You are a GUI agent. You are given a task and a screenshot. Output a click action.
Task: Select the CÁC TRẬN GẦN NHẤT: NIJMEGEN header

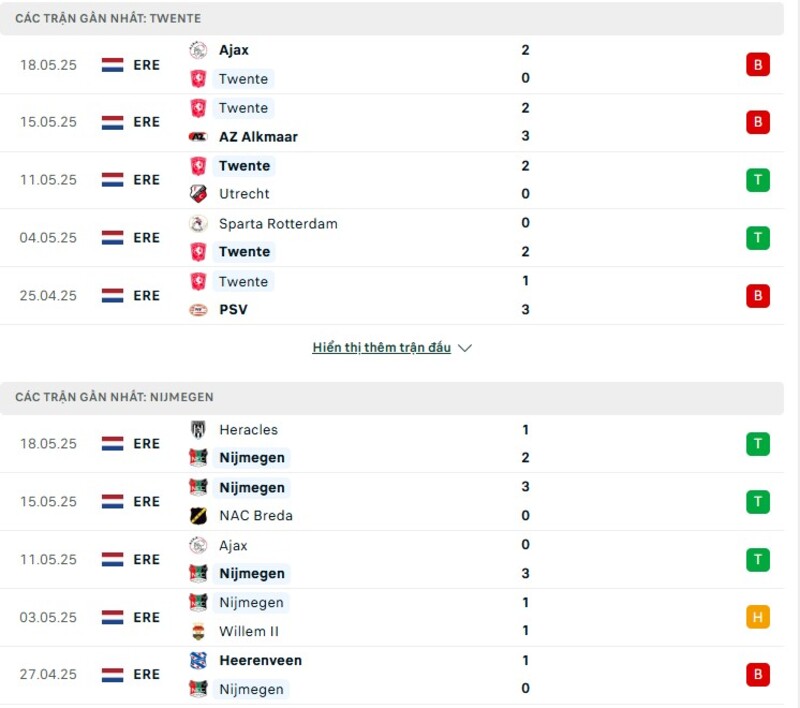pos(110,397)
